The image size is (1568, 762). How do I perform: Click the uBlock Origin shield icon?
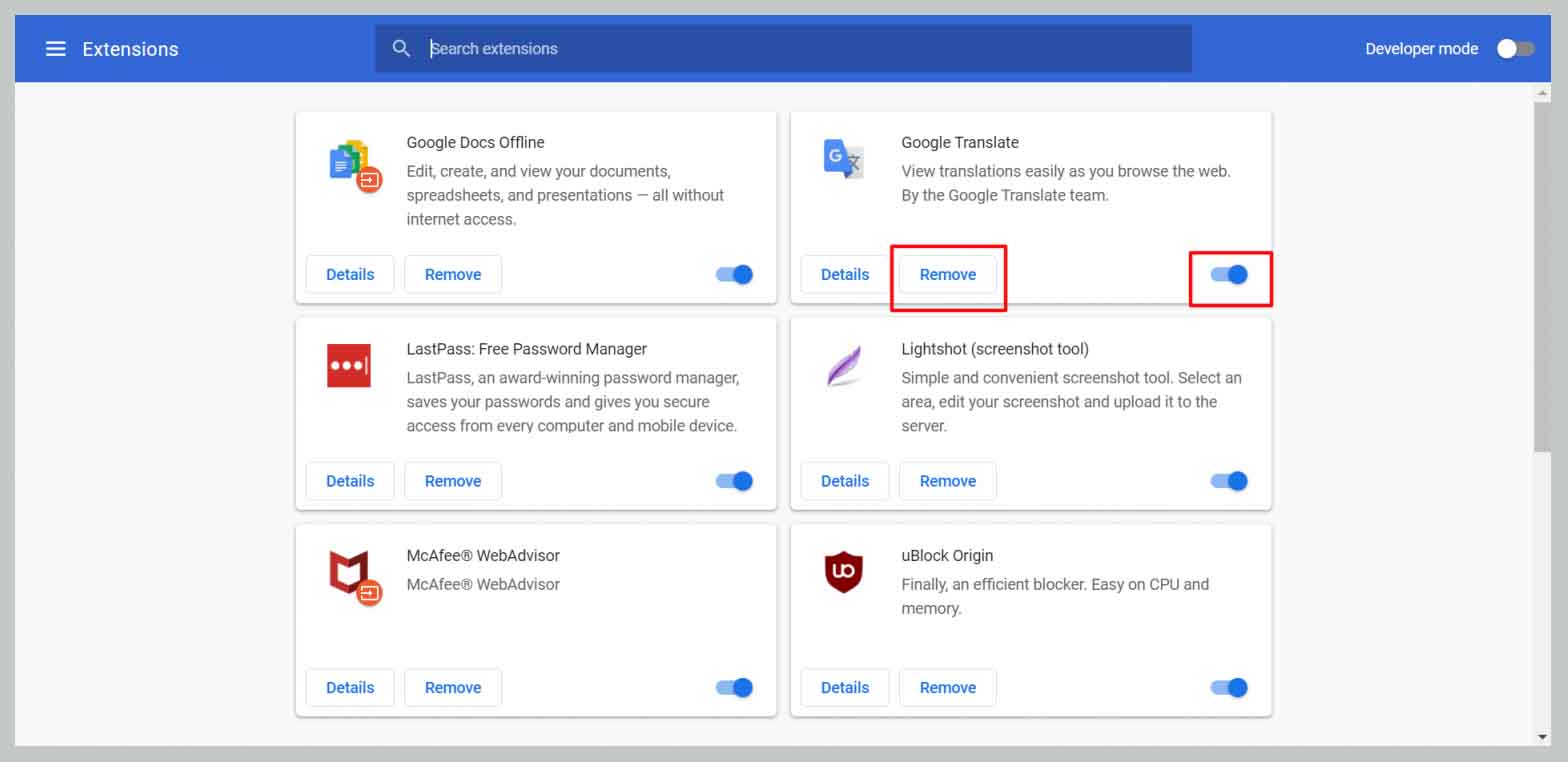click(843, 572)
